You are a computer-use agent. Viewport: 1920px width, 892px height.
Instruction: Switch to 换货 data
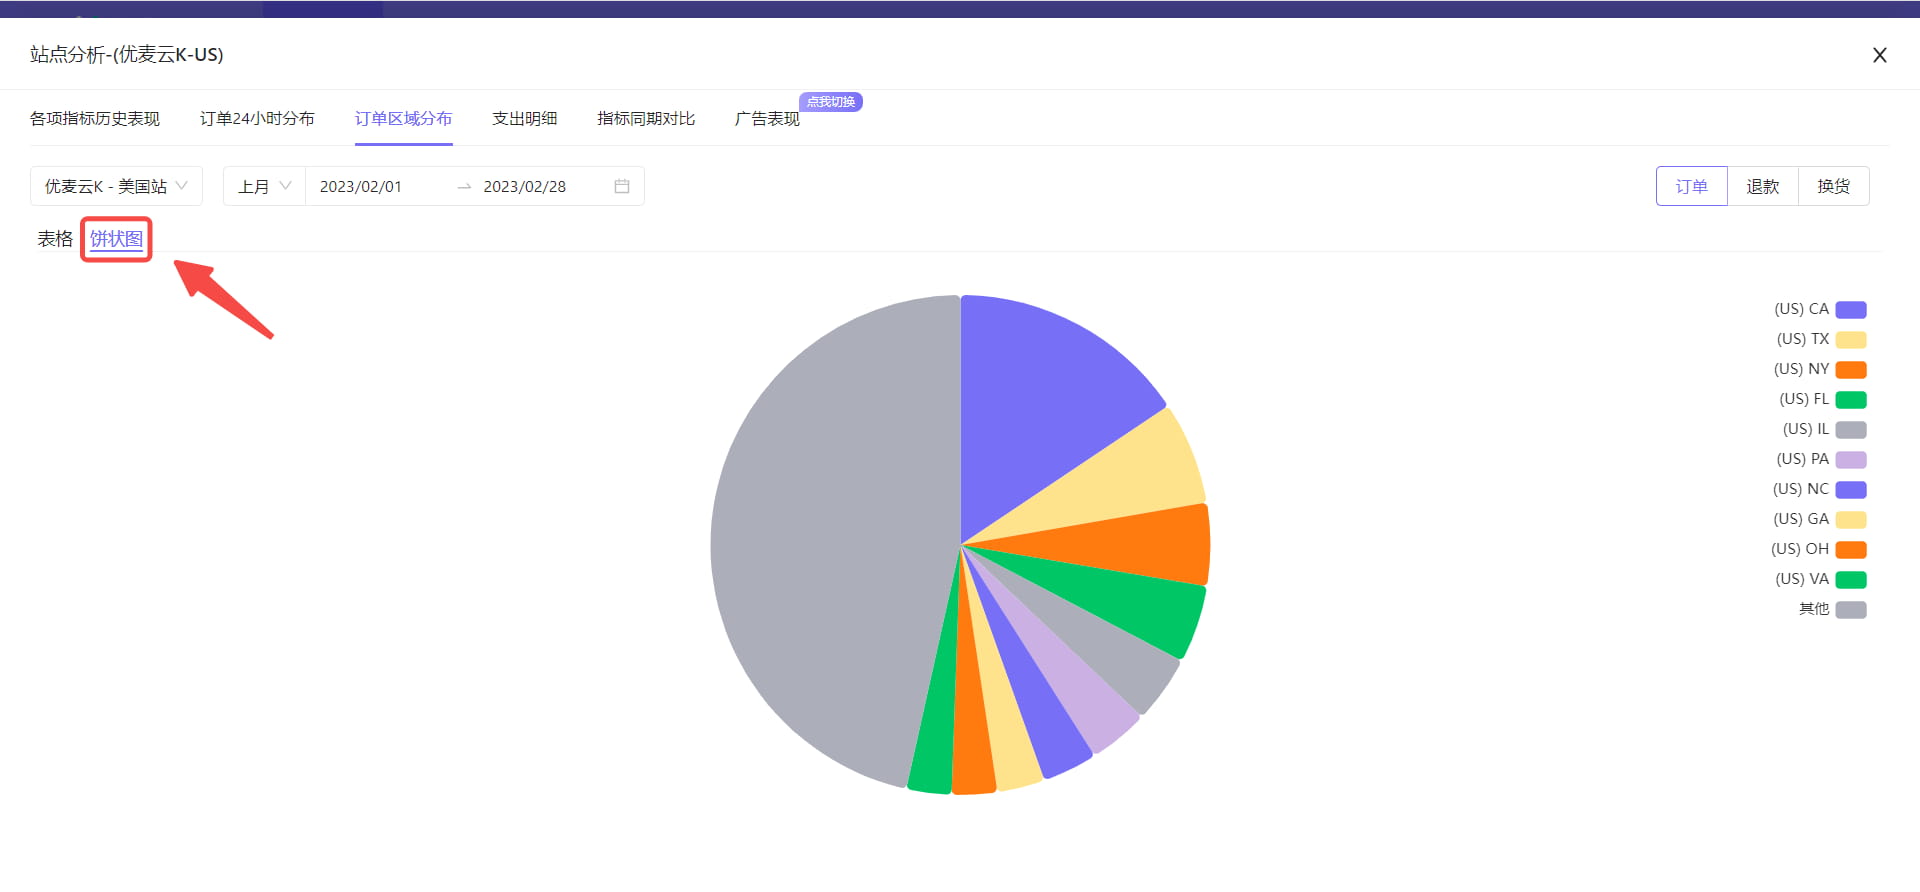tap(1834, 186)
